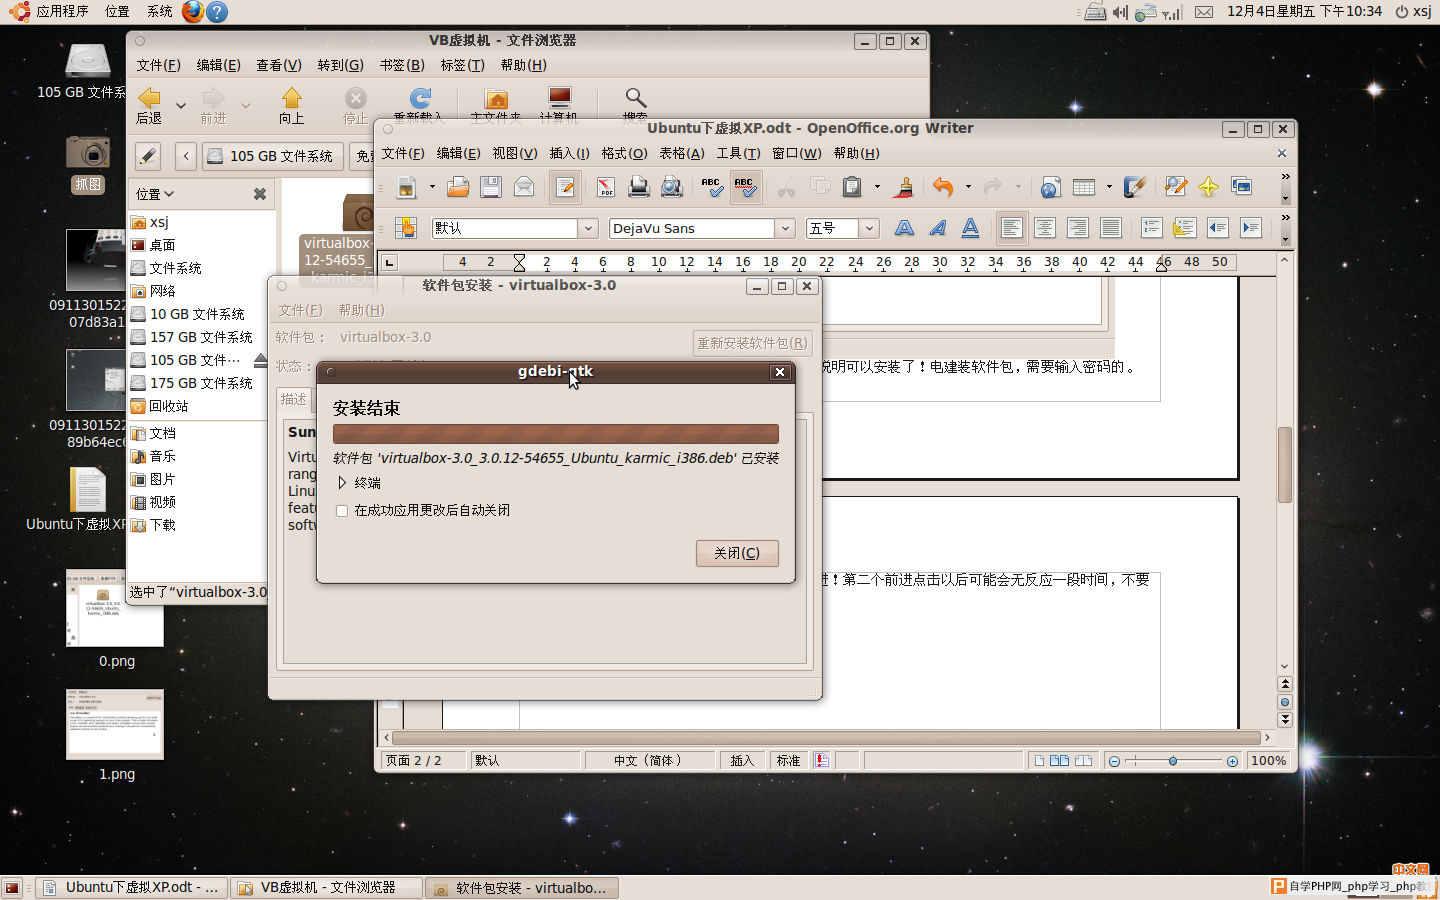Select 157 GB 文件系统 in the sidebar
1440x900 pixels.
[x=192, y=337]
